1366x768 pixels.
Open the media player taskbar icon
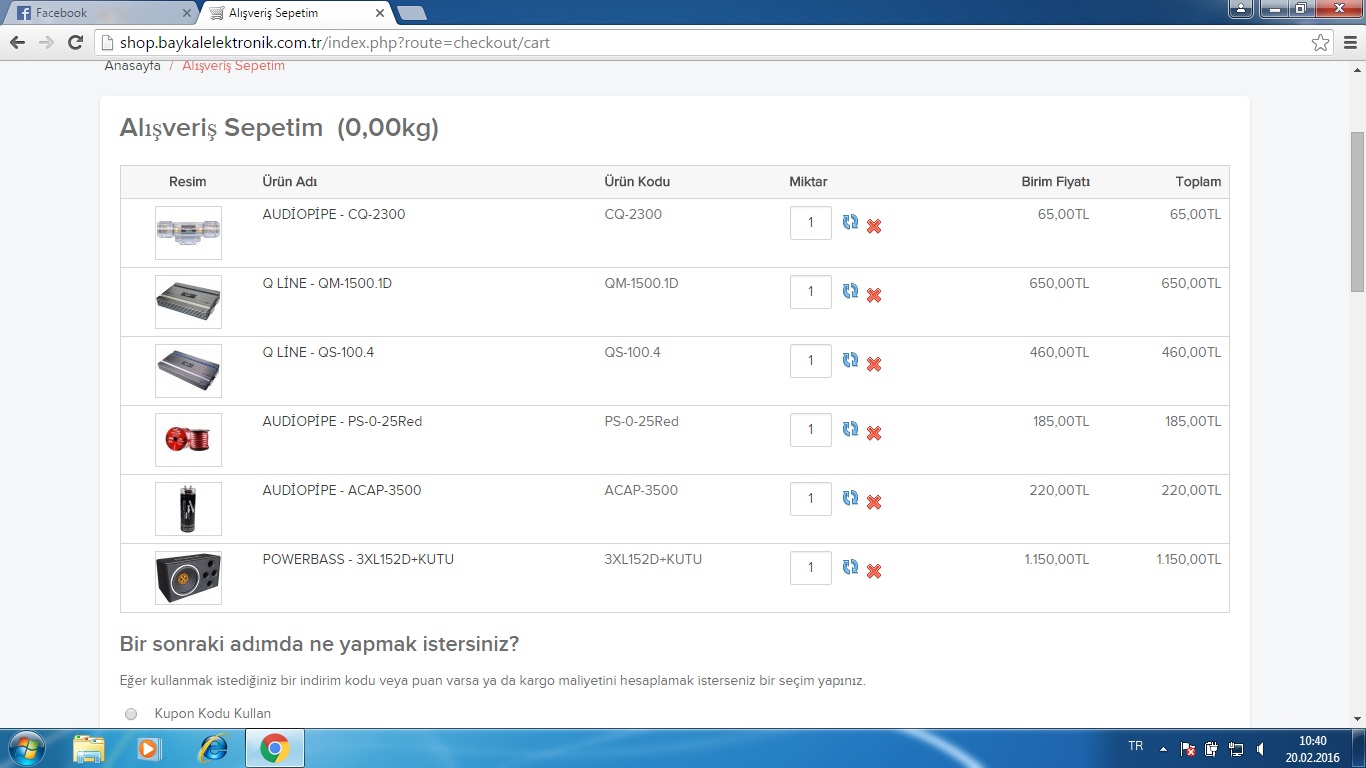pyautogui.click(x=150, y=748)
